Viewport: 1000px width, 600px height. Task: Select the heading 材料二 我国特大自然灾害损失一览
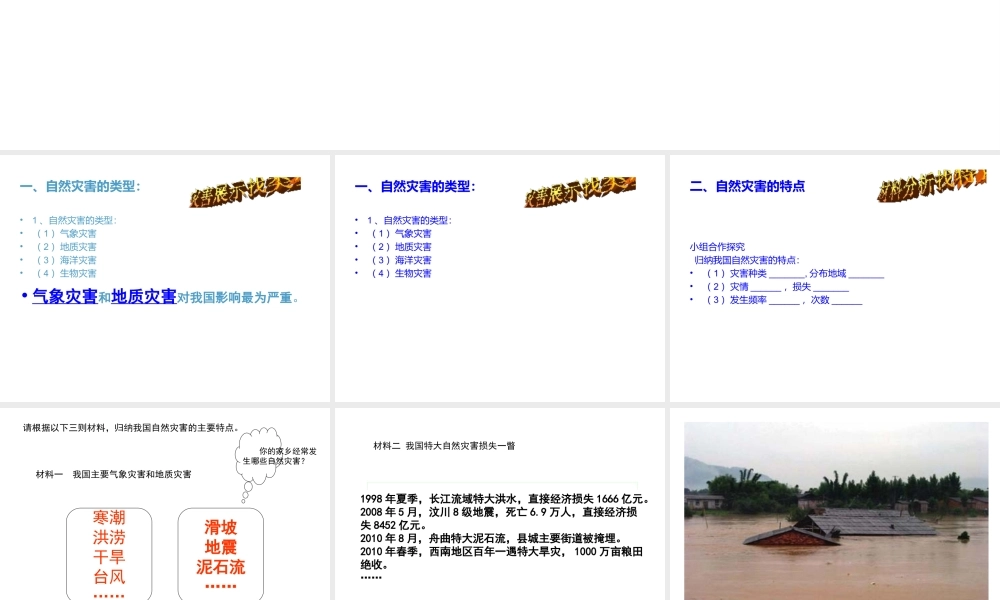(x=444, y=446)
